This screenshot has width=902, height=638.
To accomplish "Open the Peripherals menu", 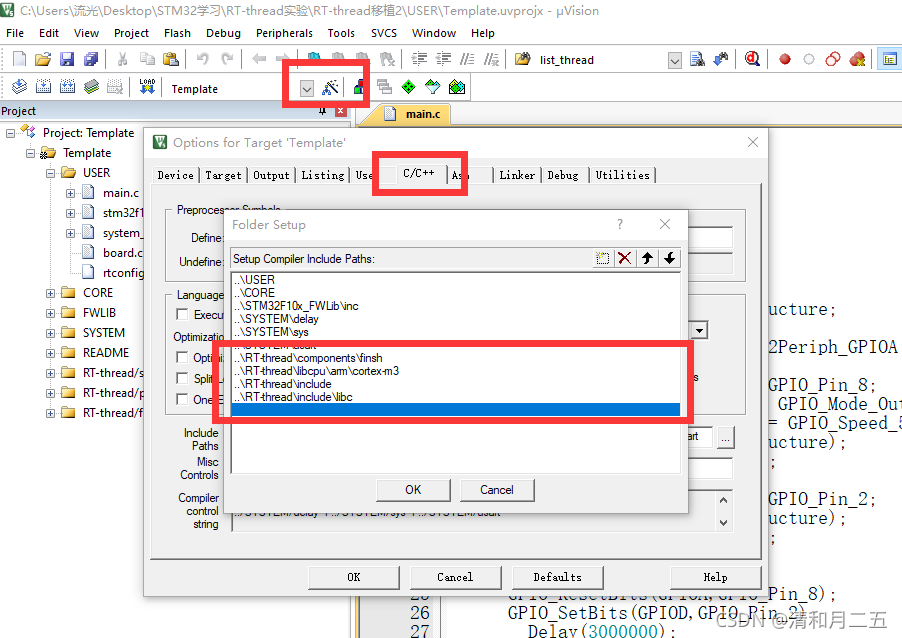I will tap(284, 33).
